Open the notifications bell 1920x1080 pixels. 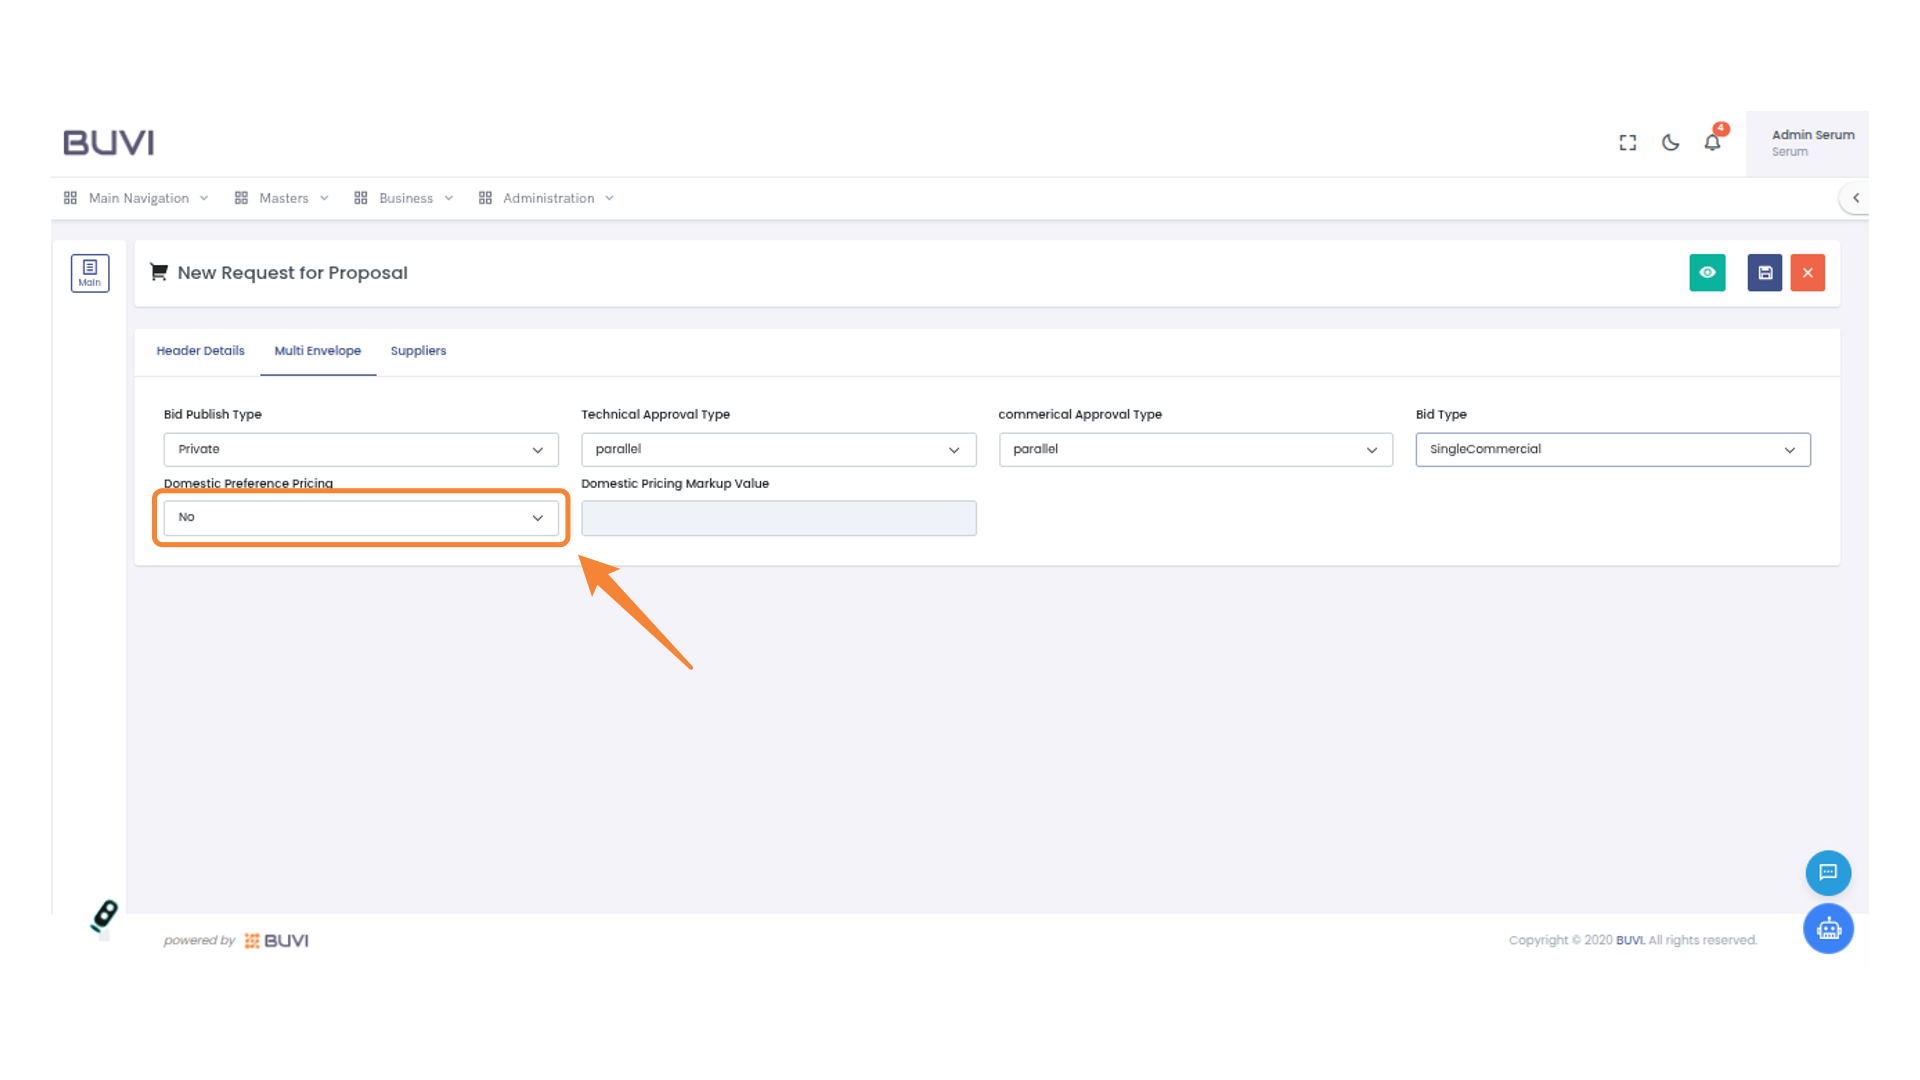[1713, 143]
